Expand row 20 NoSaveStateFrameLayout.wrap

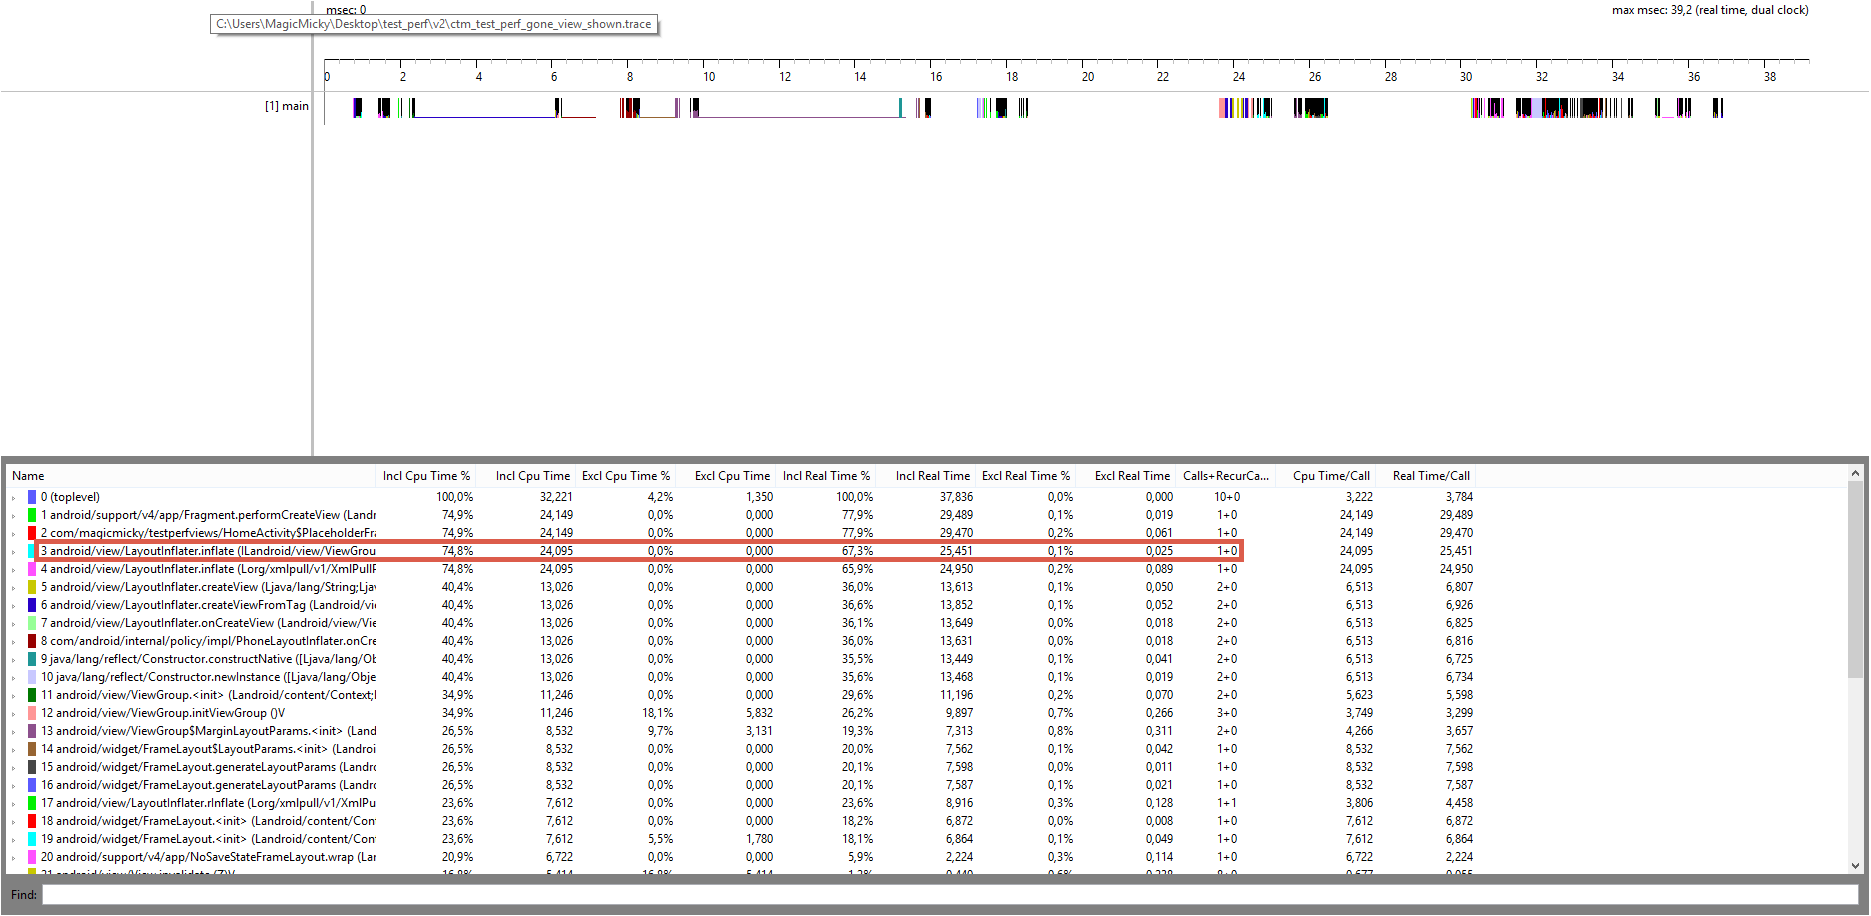(13, 858)
